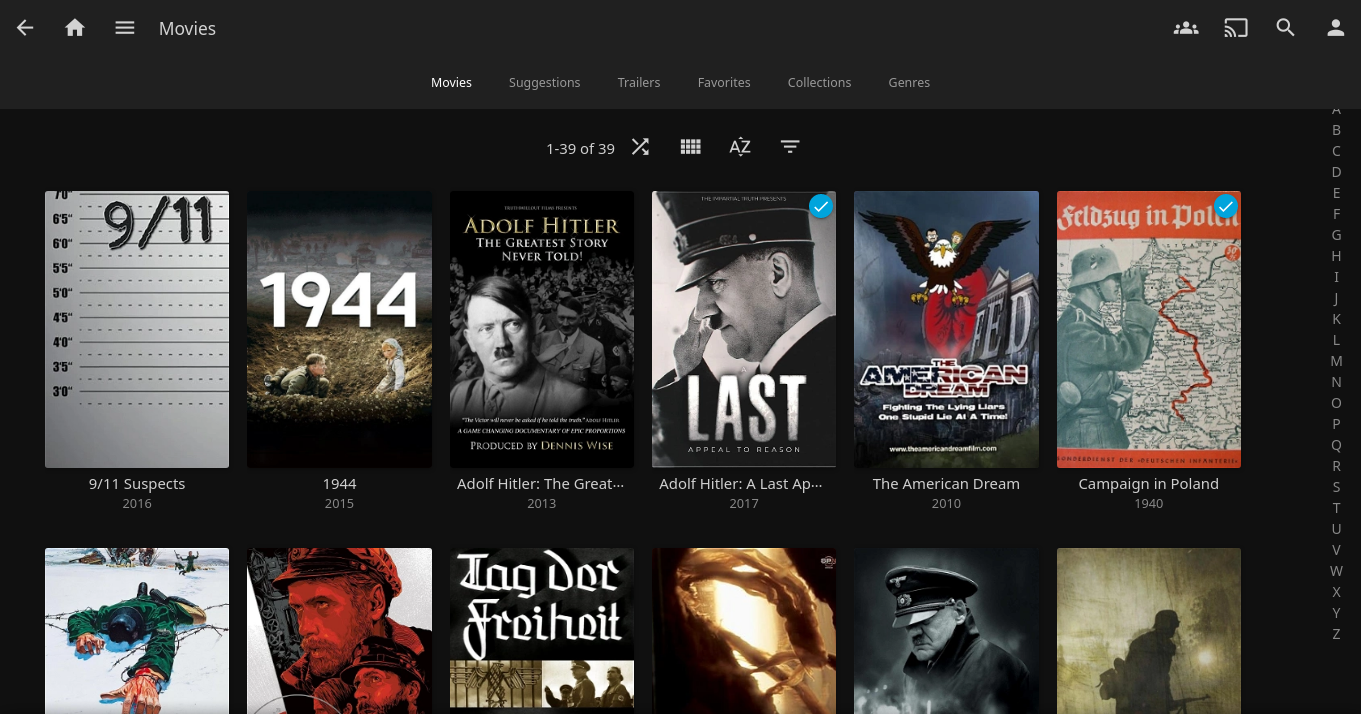The image size is (1361, 714).
Task: Click the '9/11 Suspects' title link
Action: tap(137, 484)
